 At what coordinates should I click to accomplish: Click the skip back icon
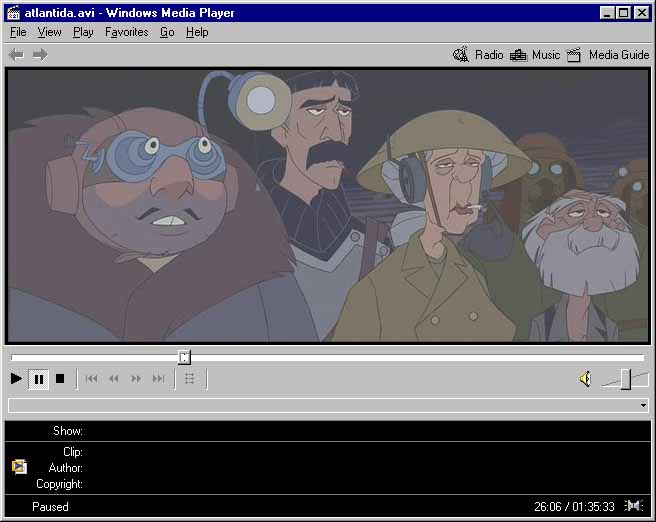pos(91,379)
